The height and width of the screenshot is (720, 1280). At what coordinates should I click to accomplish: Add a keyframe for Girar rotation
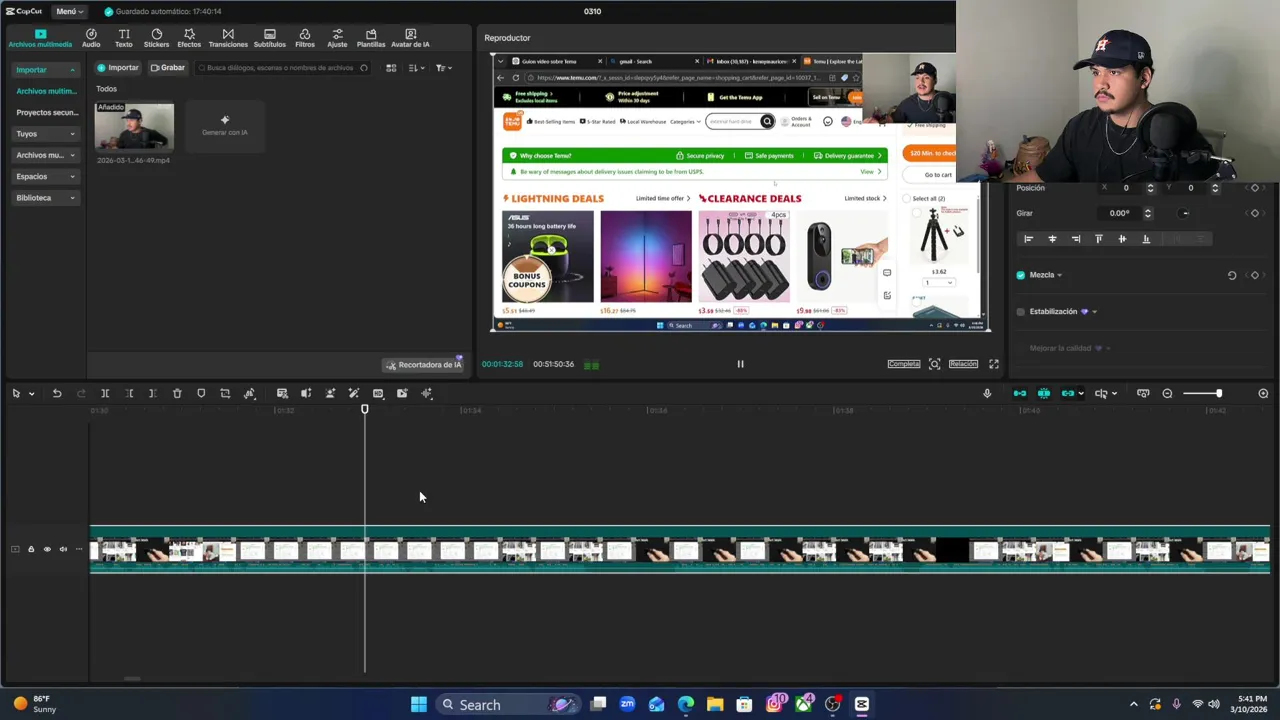(1255, 213)
